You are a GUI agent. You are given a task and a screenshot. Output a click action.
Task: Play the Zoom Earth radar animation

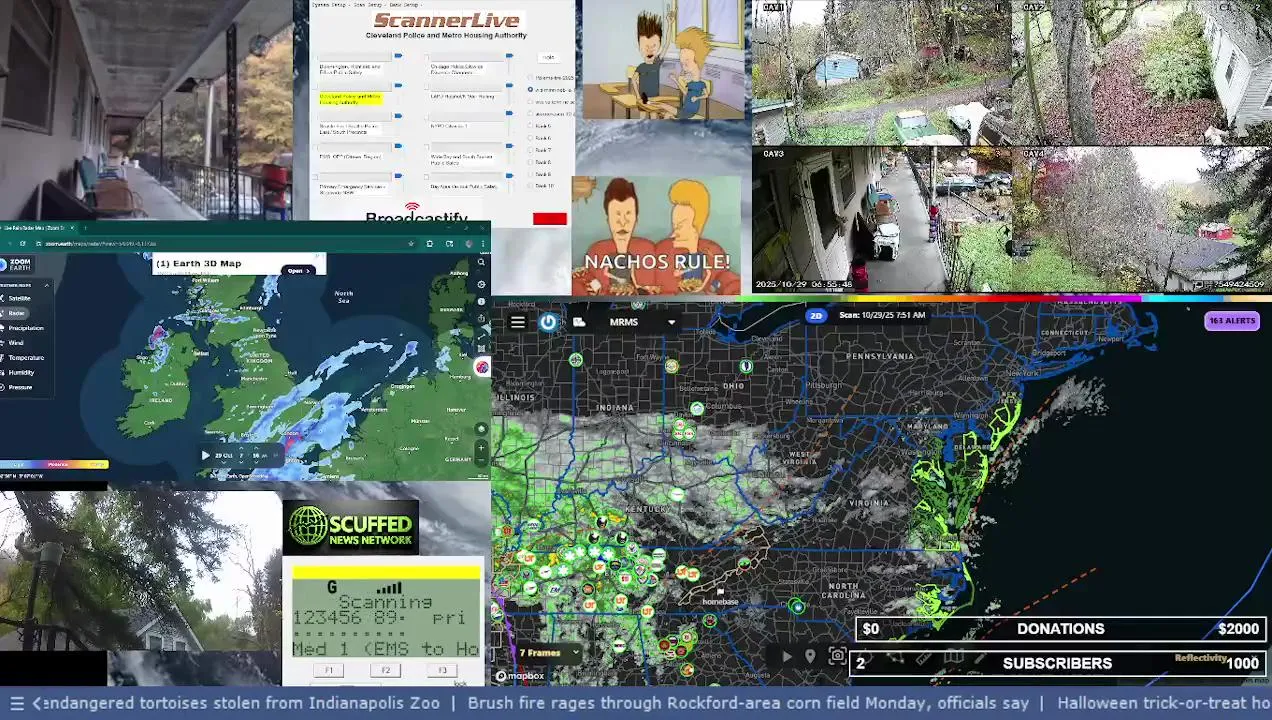click(x=205, y=455)
